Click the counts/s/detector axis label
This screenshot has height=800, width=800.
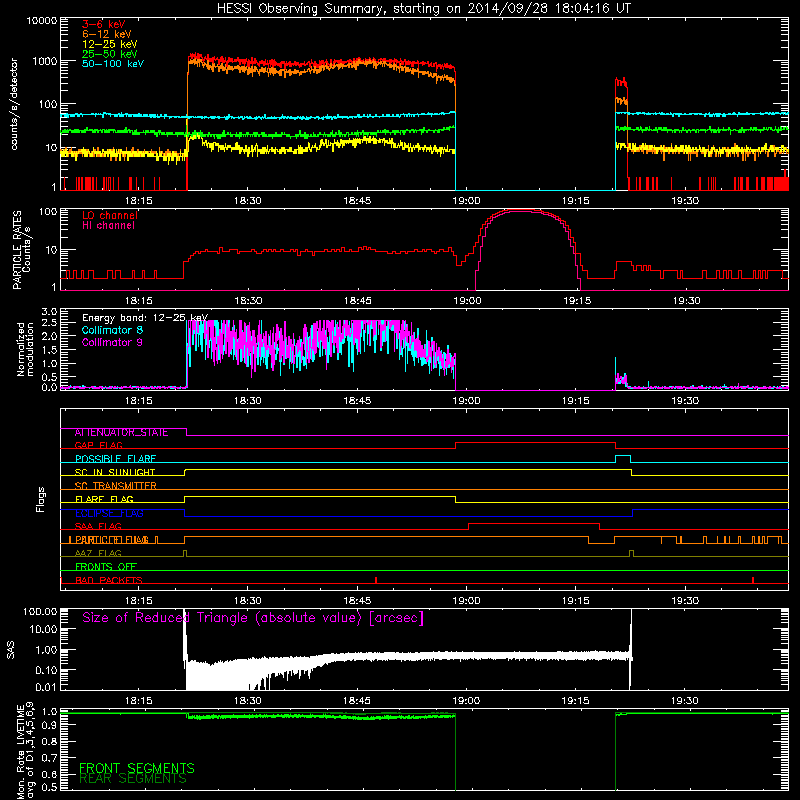pyautogui.click(x=14, y=104)
